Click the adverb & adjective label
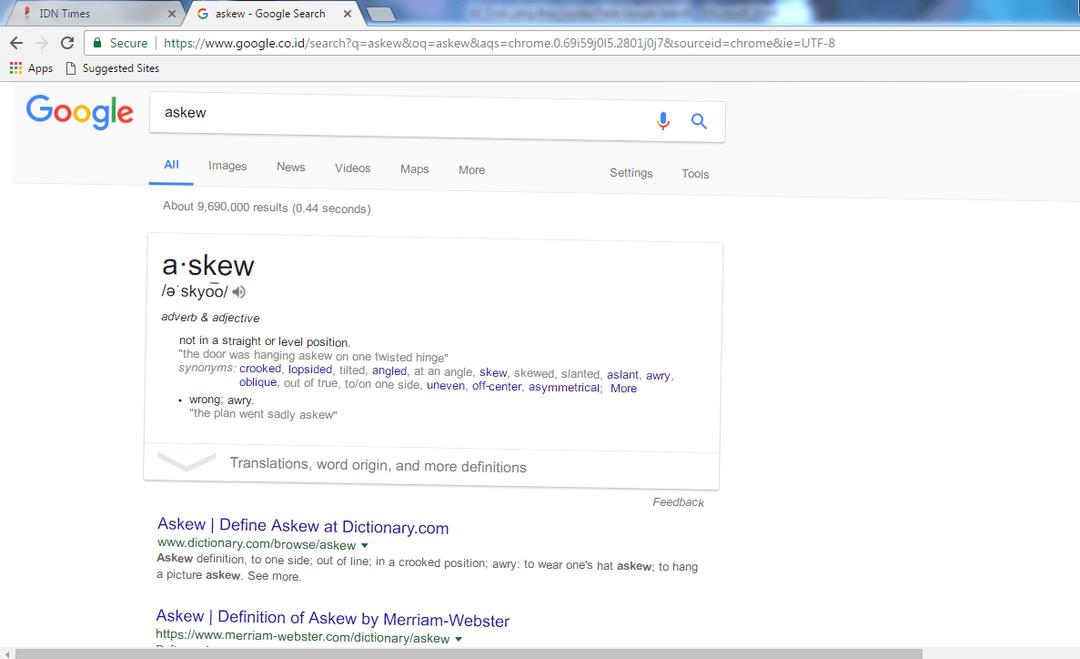The width and height of the screenshot is (1080, 659). (210, 317)
